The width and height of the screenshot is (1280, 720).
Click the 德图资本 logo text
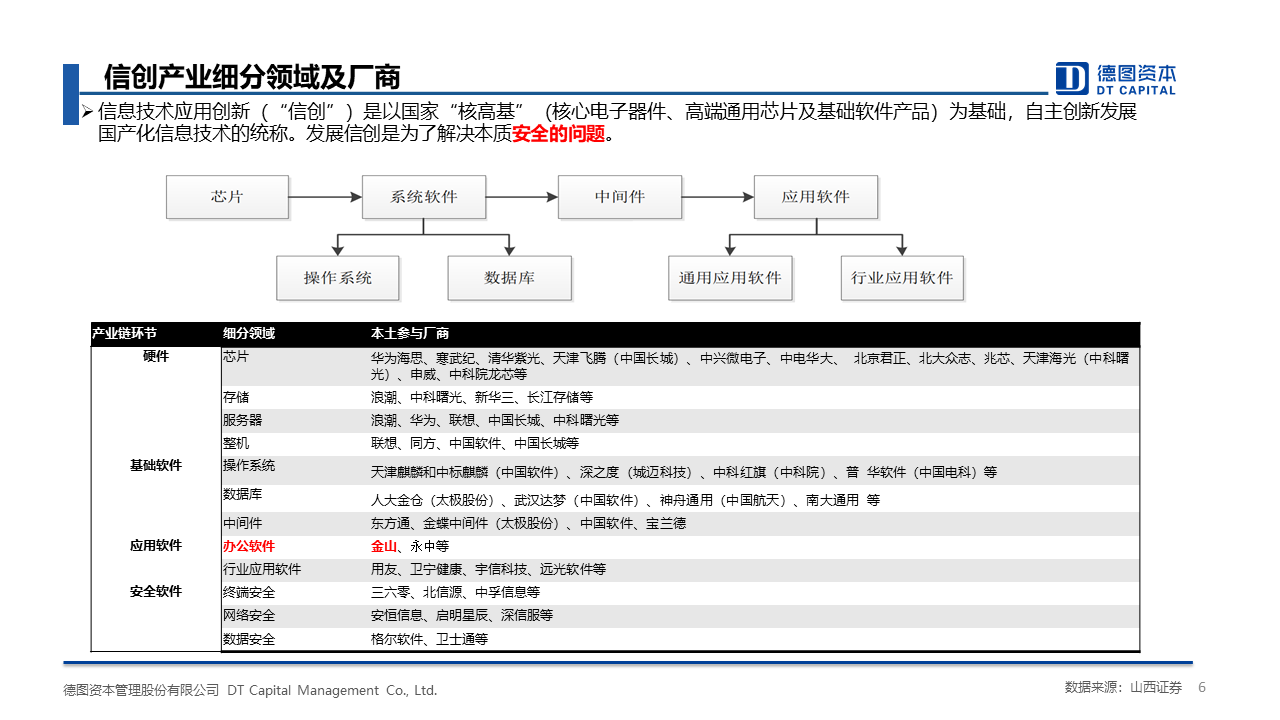pos(1136,73)
